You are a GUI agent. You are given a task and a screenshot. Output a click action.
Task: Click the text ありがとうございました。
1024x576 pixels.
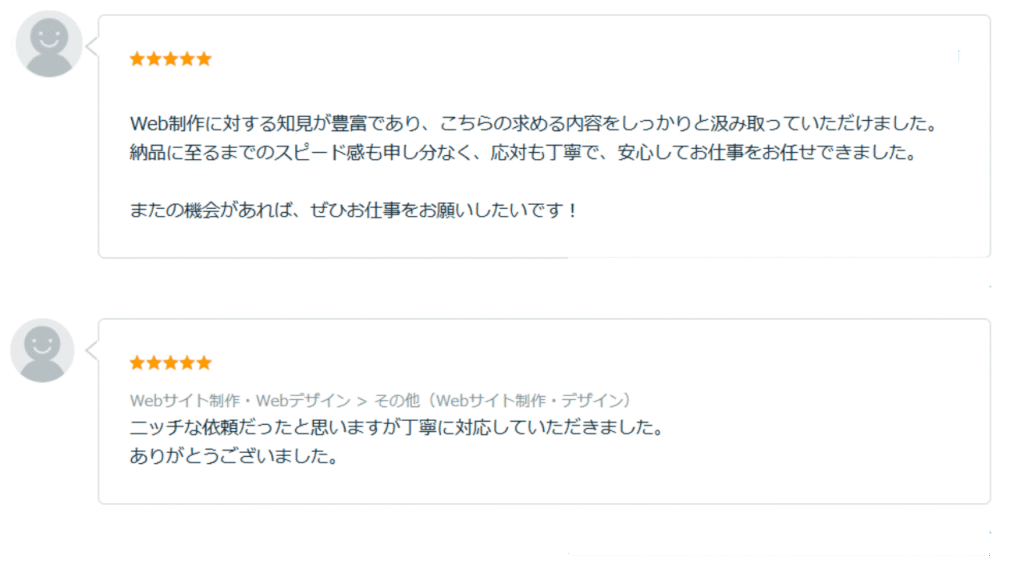pos(234,456)
